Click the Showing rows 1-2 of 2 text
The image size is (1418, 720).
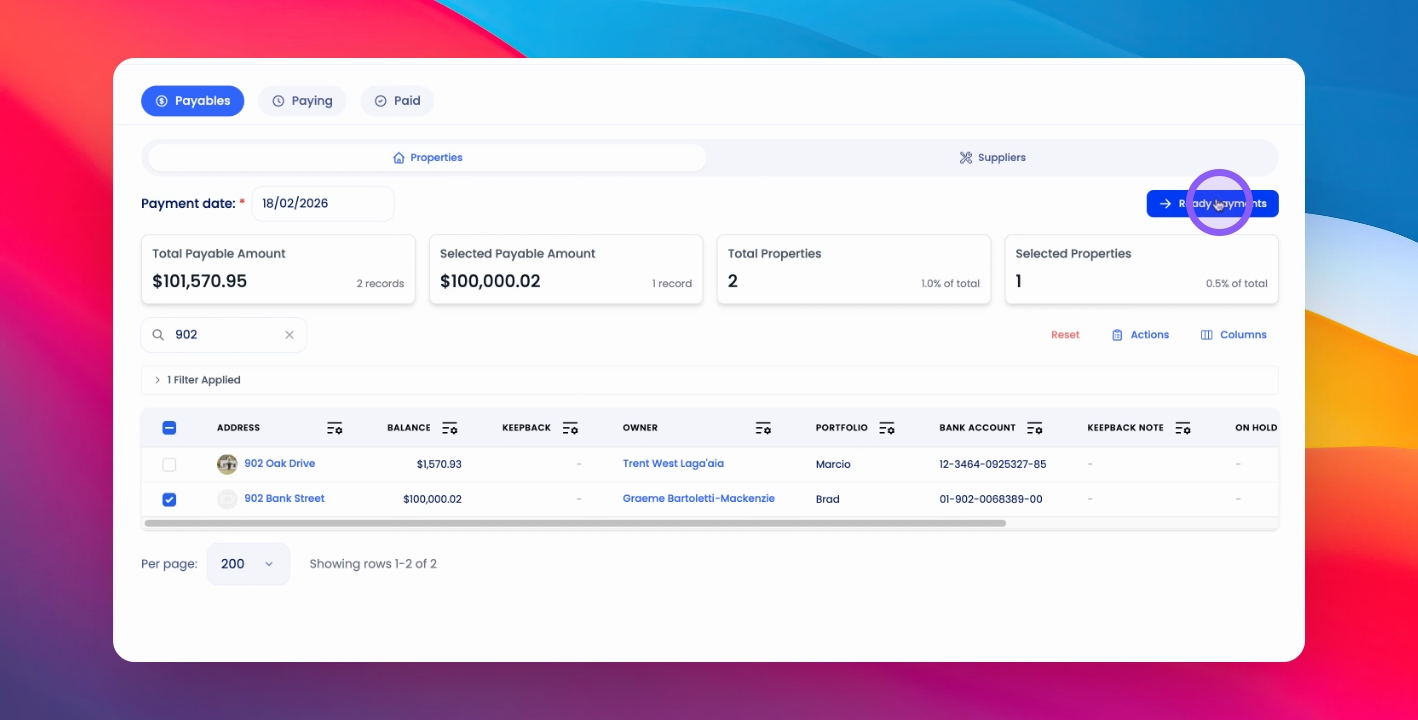(x=373, y=564)
